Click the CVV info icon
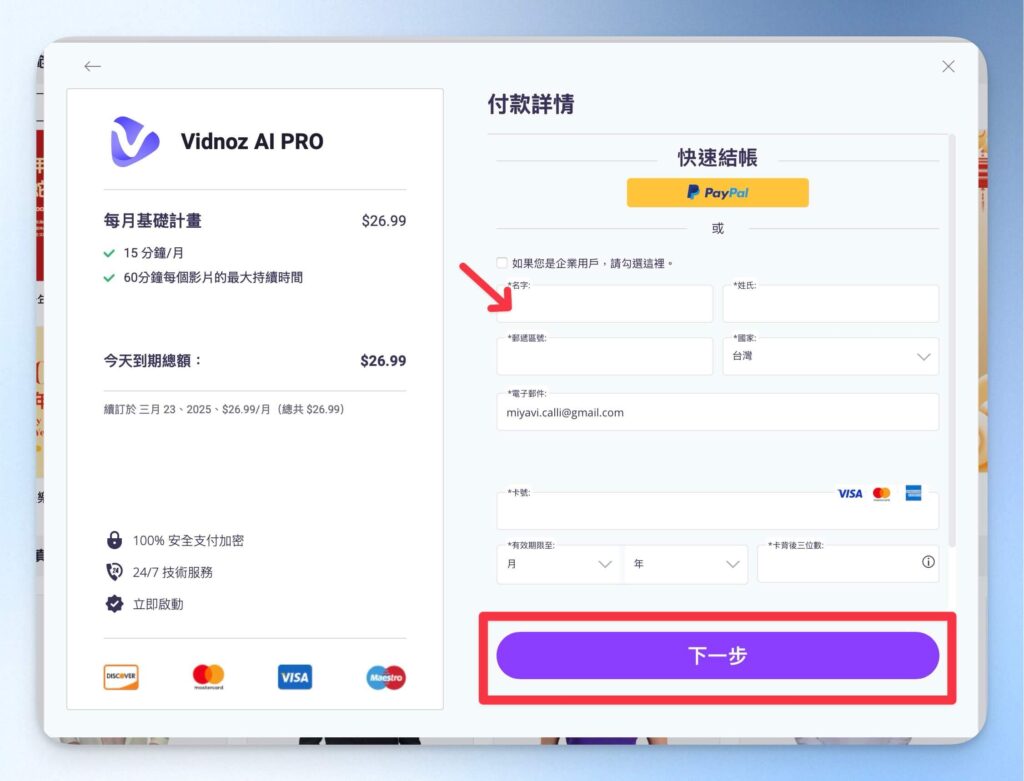 (x=927, y=562)
